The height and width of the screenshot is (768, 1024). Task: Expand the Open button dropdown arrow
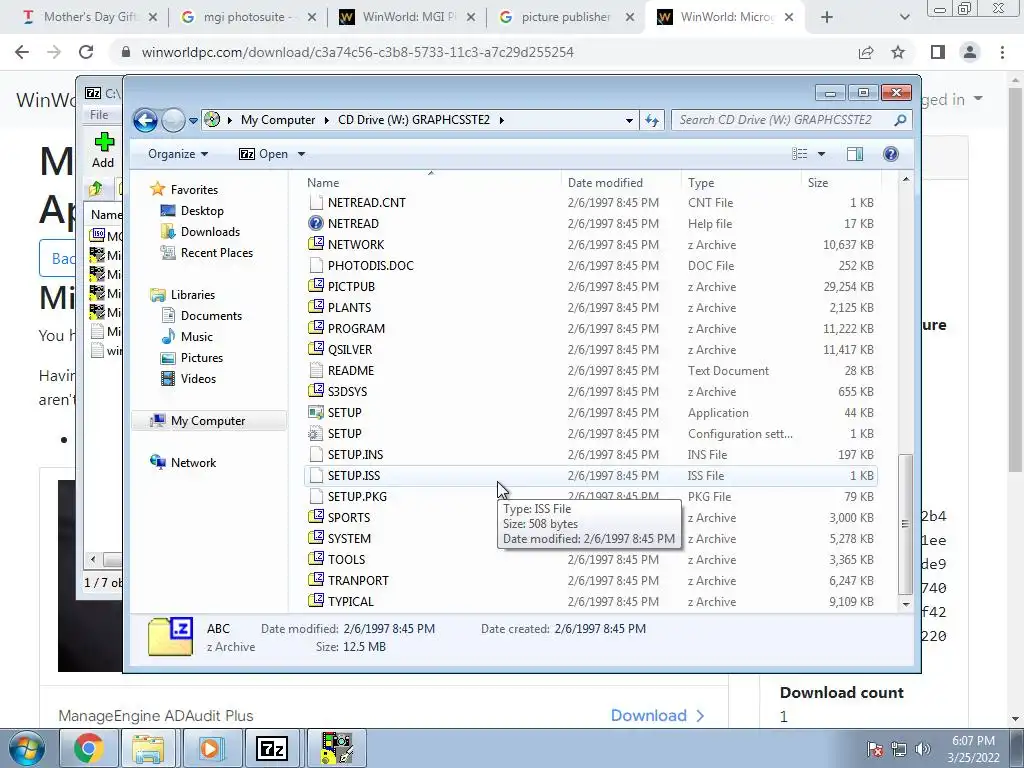301,154
